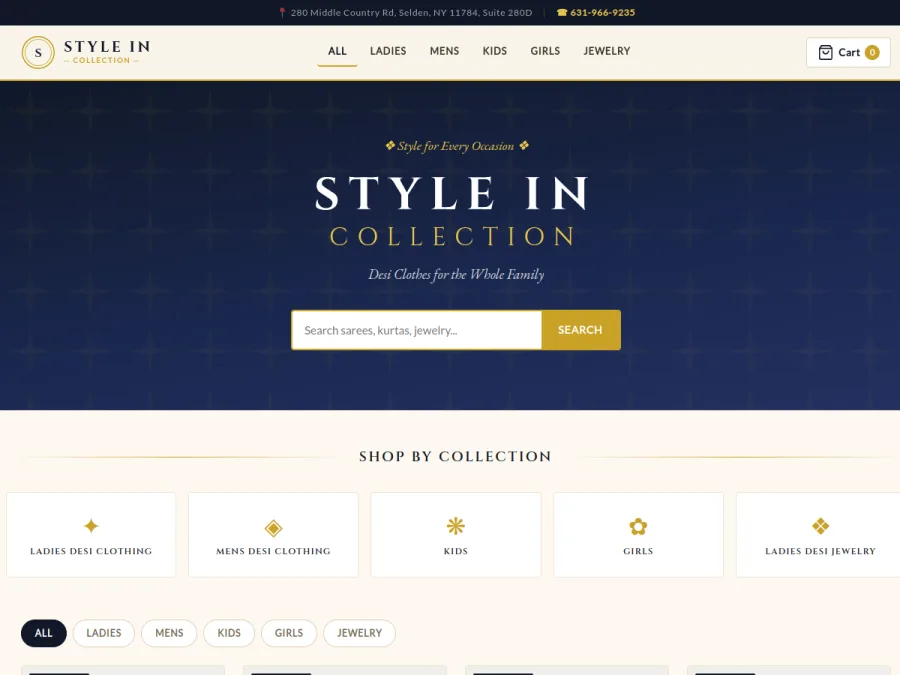Open the Mens Desi Clothing collection card
Viewport: 900px width, 675px height.
tap(273, 534)
